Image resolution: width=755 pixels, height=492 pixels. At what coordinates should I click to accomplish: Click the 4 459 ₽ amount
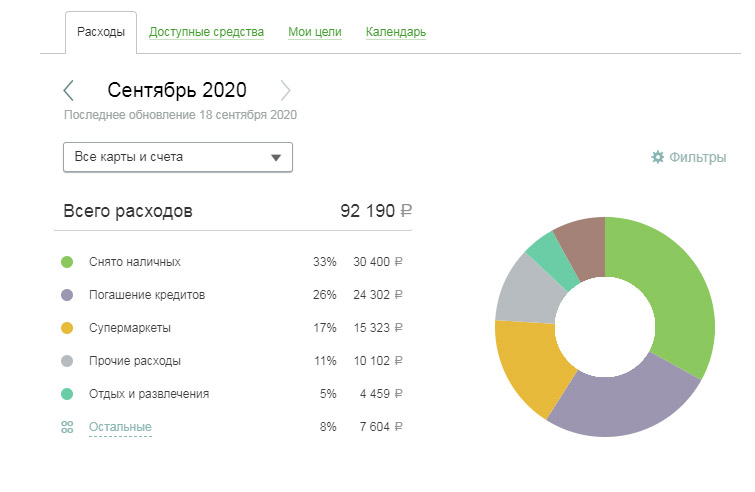381,394
